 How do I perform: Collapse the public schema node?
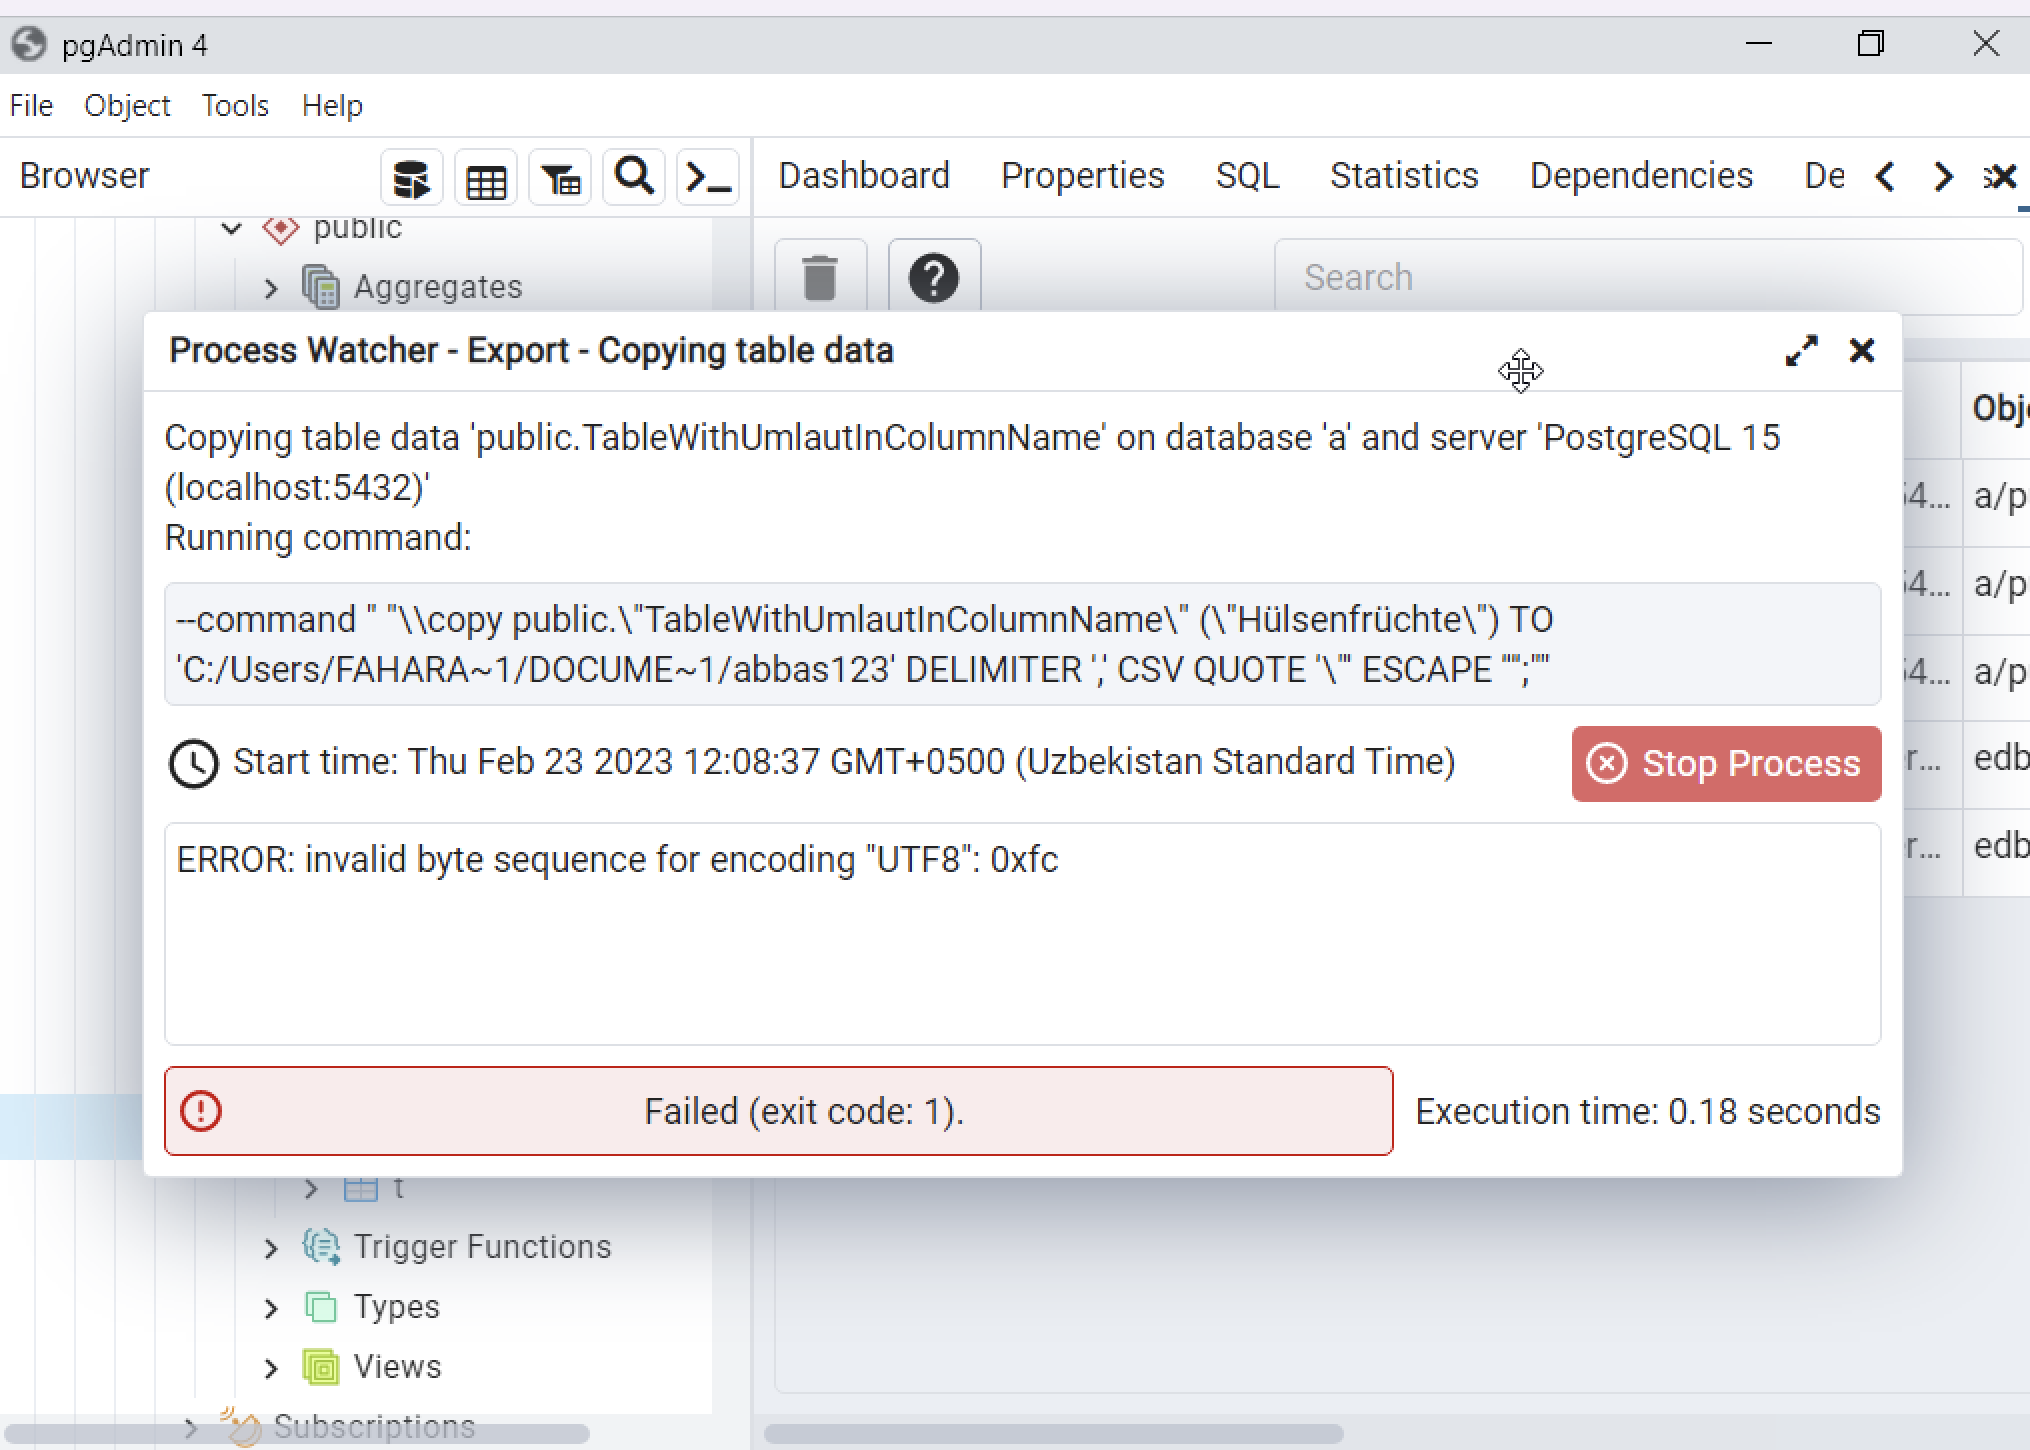click(x=229, y=228)
